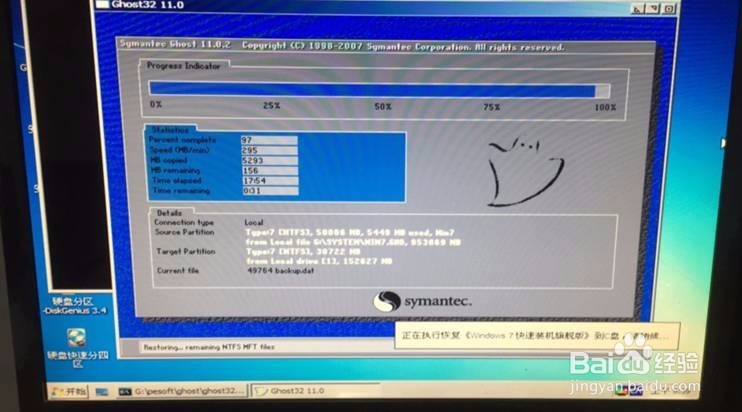Screen dimensions: 742x412
Task: Click the Connection type value 'Local'
Action: tap(254, 222)
